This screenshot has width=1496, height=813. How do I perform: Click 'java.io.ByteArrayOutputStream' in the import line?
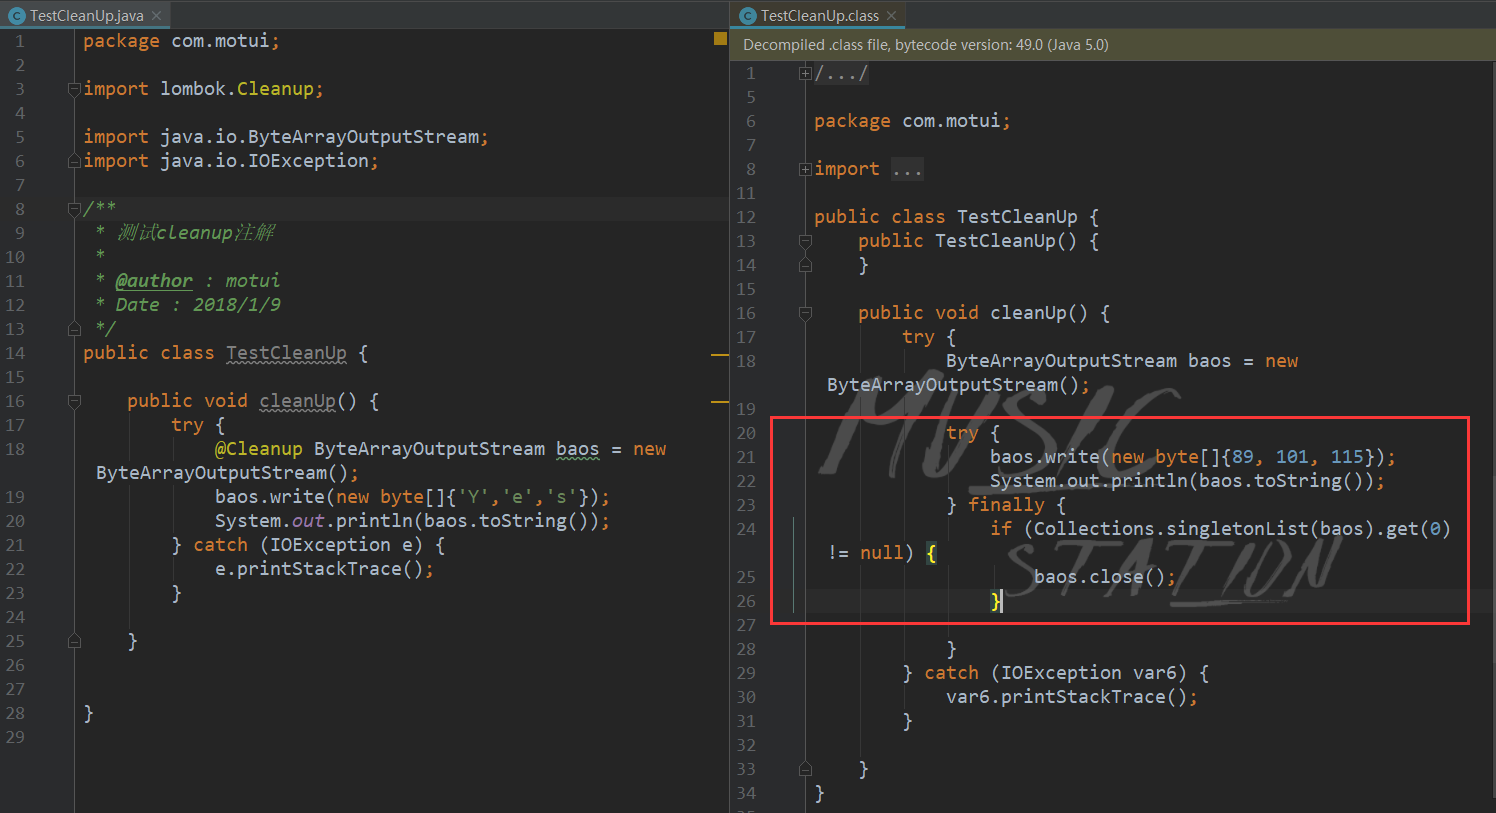(x=320, y=137)
